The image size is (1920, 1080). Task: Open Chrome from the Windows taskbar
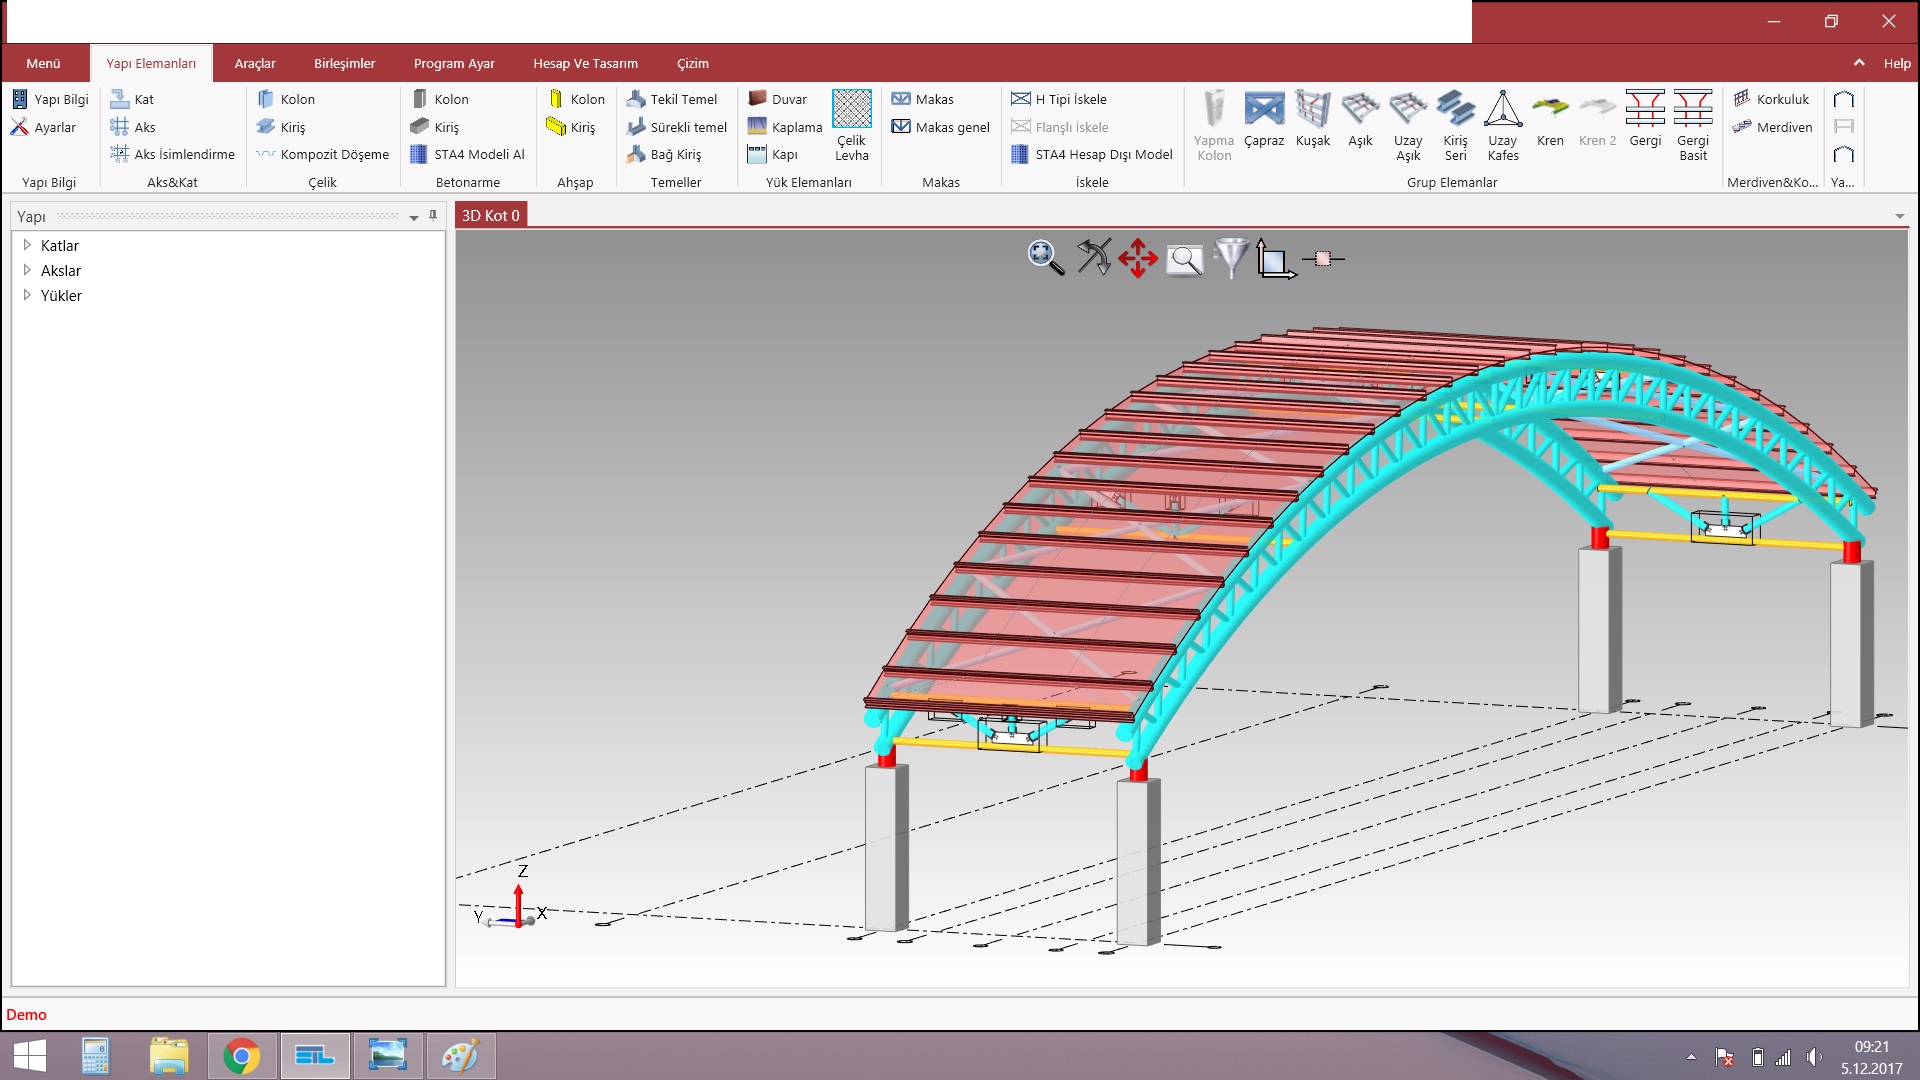[x=241, y=1056]
